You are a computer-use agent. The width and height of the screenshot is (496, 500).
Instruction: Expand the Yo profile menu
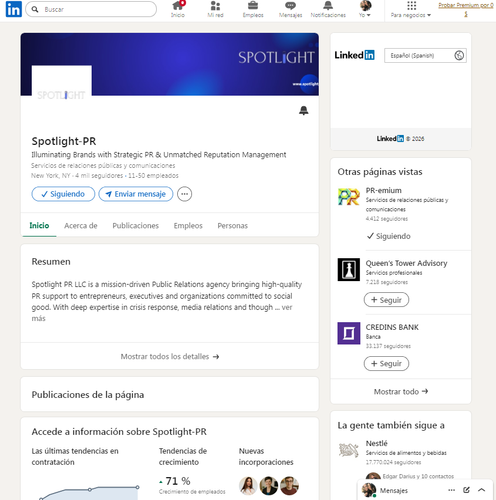tap(365, 9)
